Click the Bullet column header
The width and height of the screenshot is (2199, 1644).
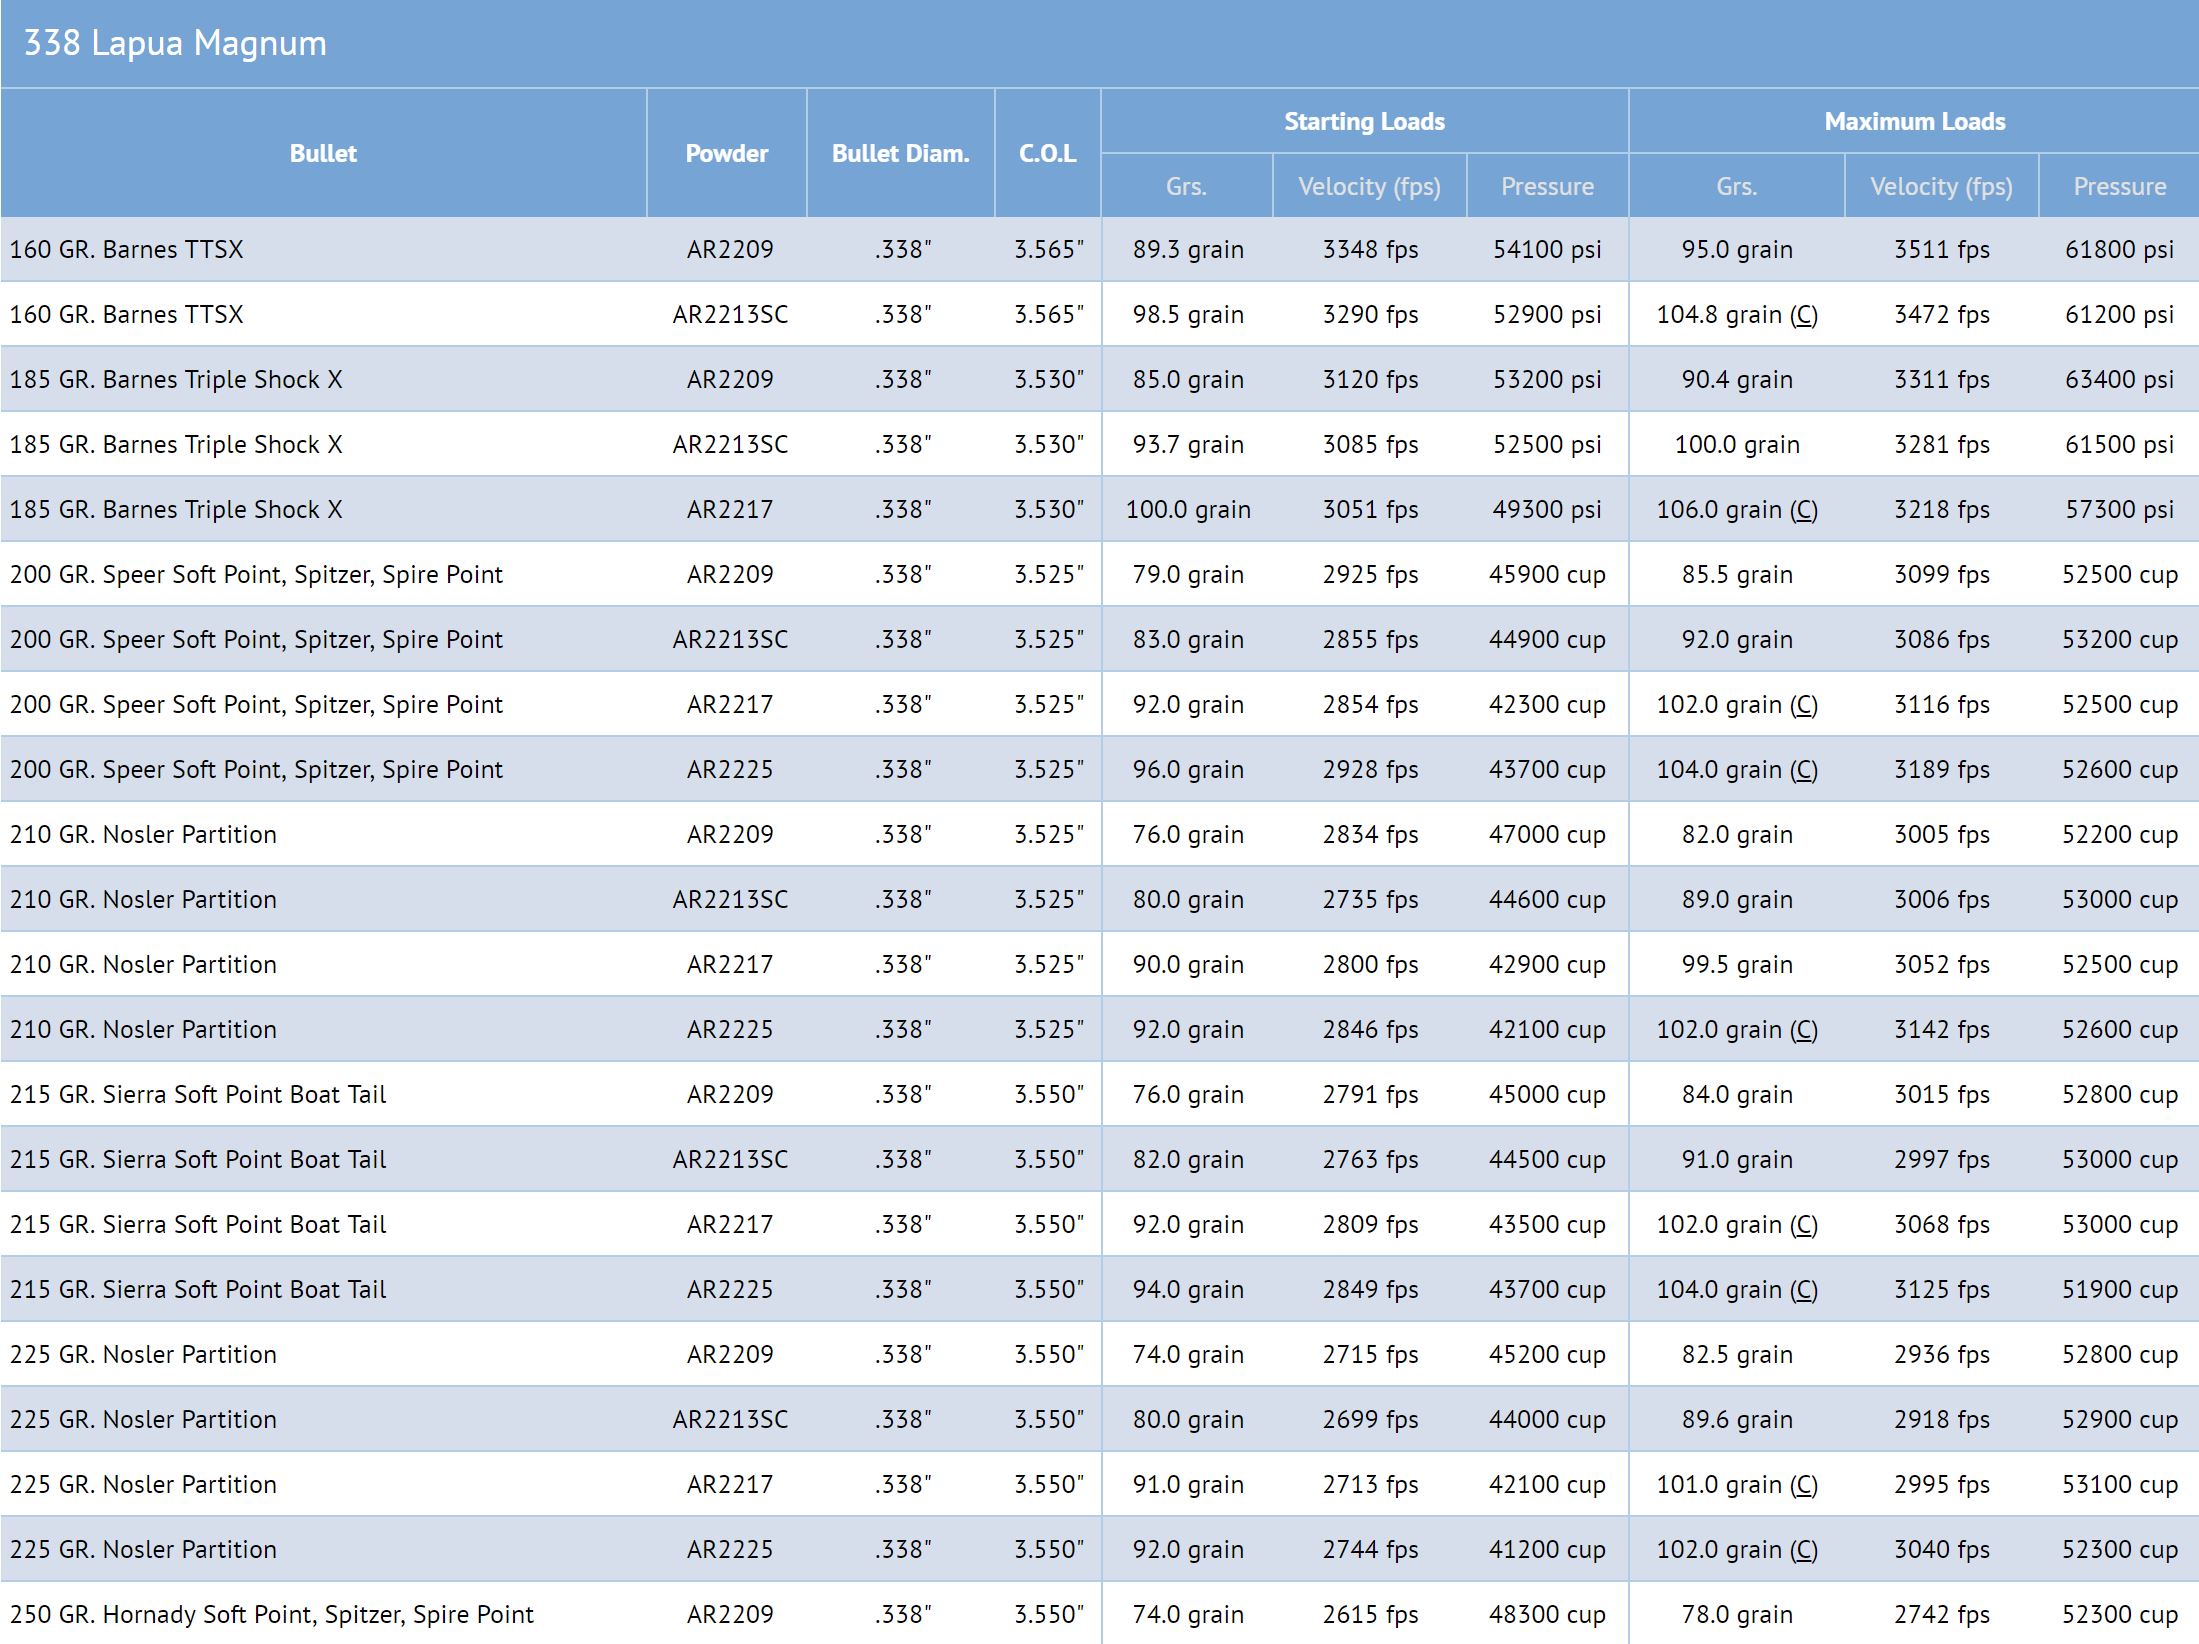[323, 153]
